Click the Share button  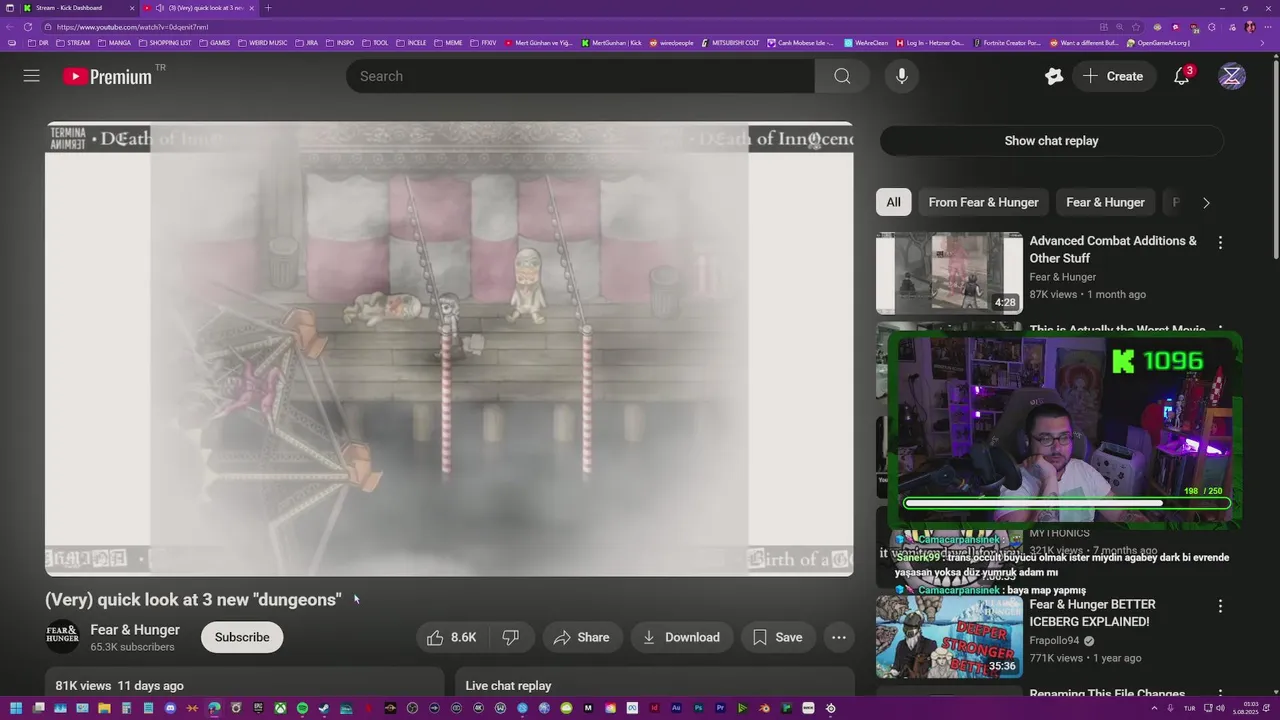click(582, 637)
